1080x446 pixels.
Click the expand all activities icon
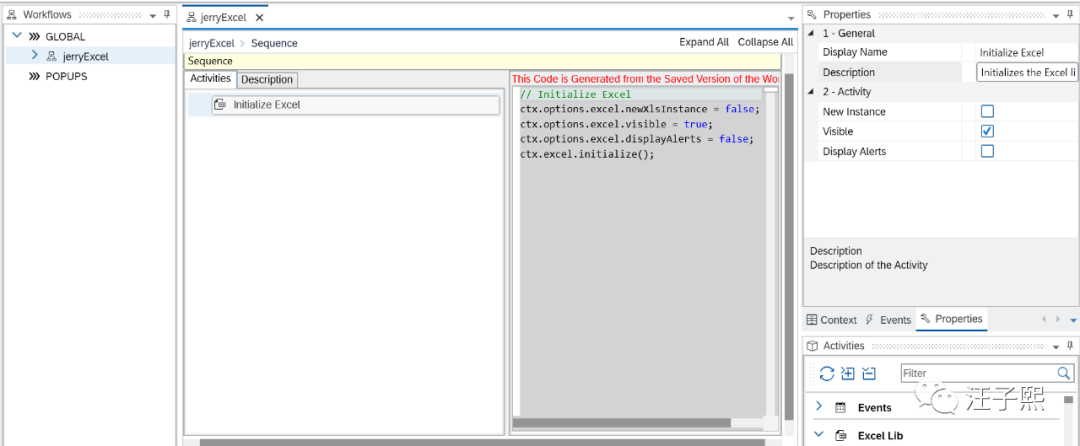tap(848, 374)
